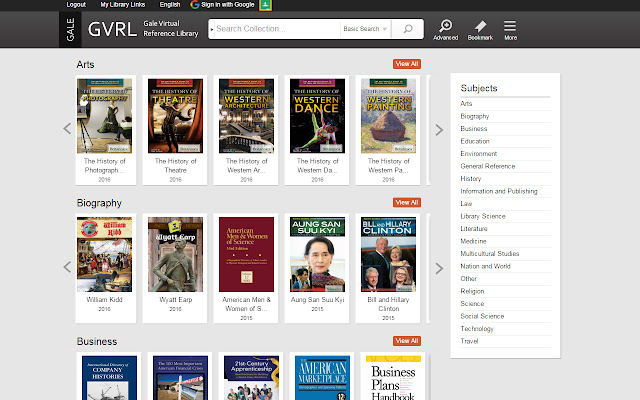Select Business in Subjects list
The image size is (640, 400).
[473, 129]
